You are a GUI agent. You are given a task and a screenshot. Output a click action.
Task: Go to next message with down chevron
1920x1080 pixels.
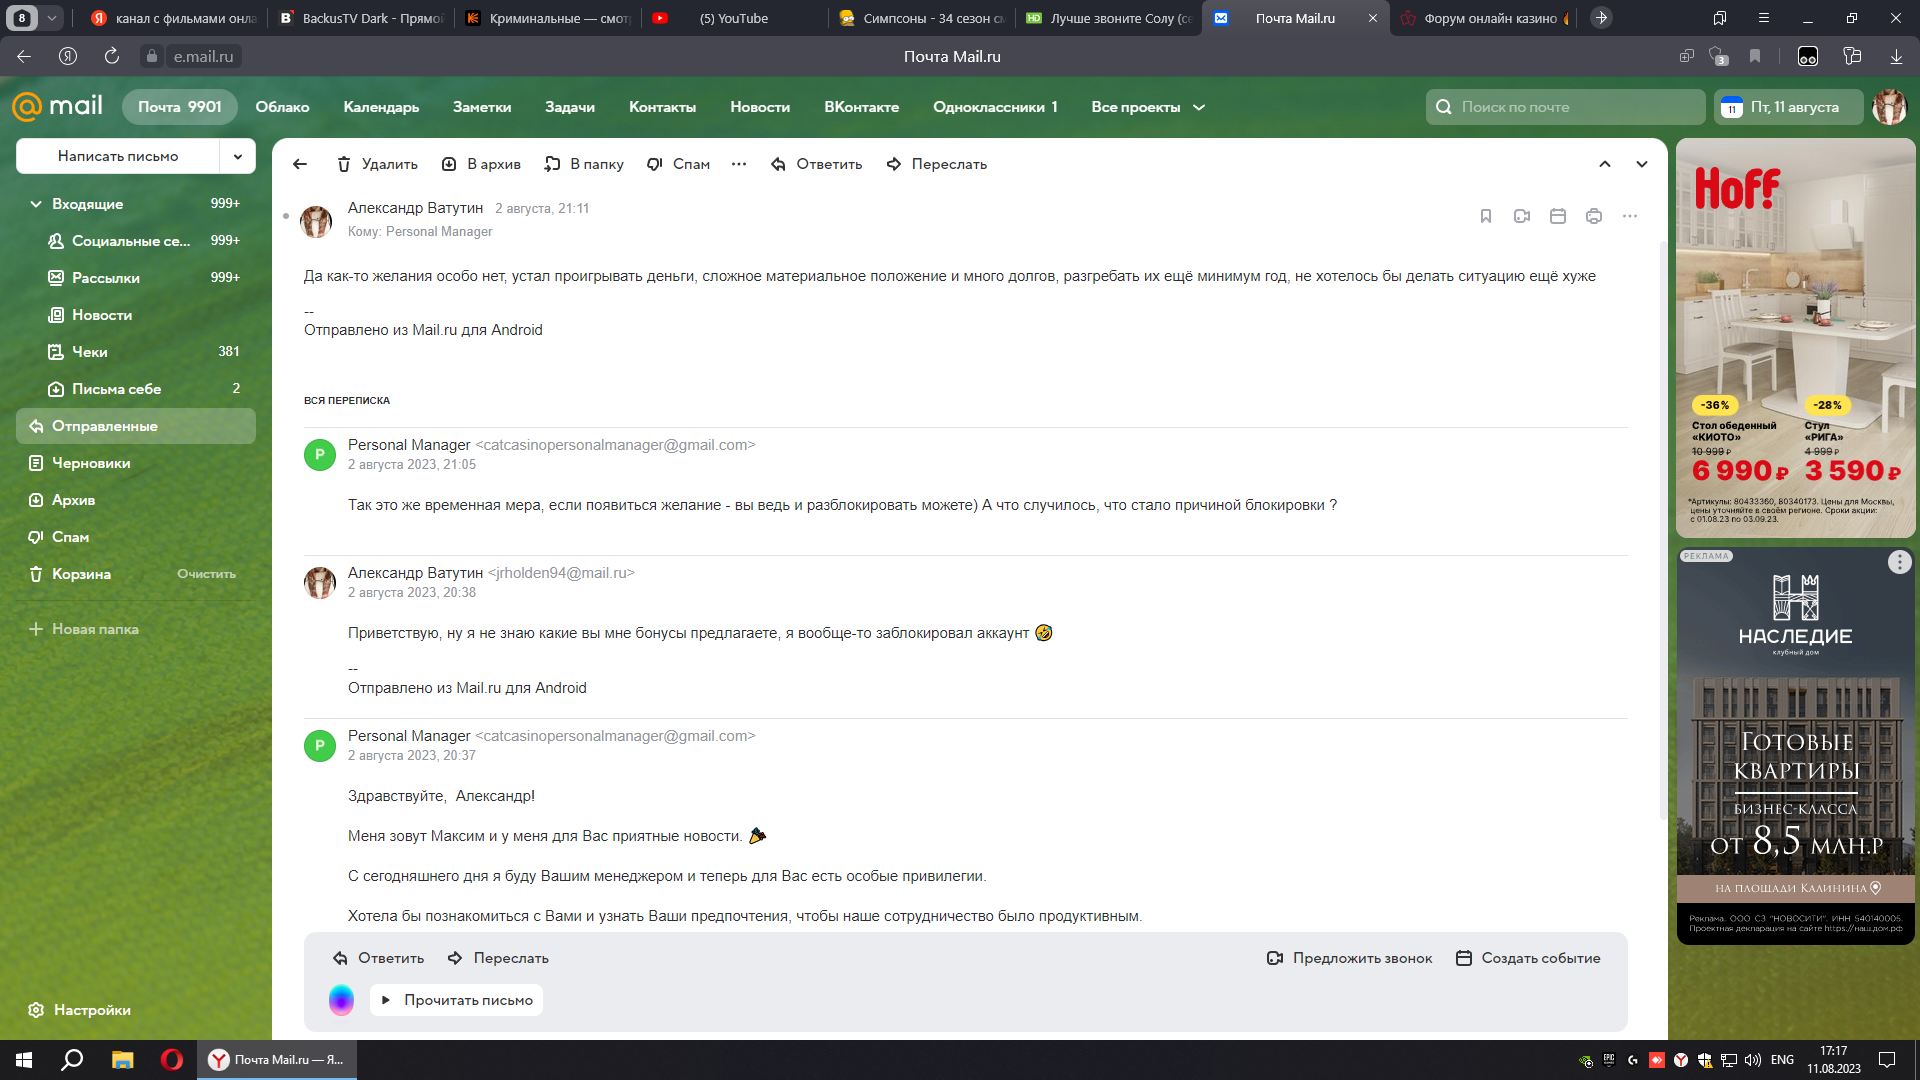coord(1642,164)
